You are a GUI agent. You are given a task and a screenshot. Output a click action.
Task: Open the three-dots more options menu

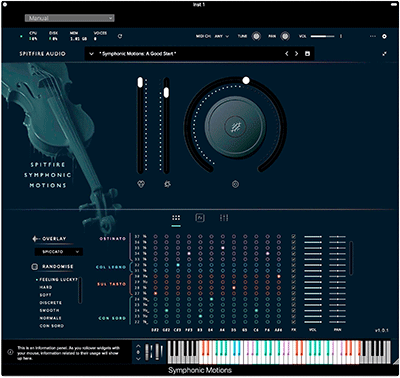coord(373,36)
